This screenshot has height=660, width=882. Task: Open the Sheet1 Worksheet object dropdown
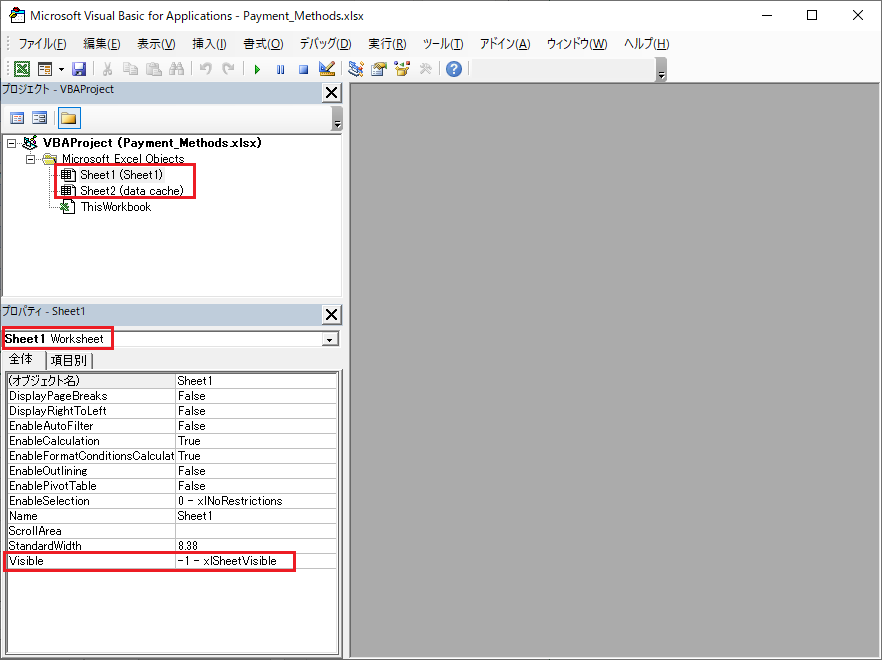click(330, 339)
